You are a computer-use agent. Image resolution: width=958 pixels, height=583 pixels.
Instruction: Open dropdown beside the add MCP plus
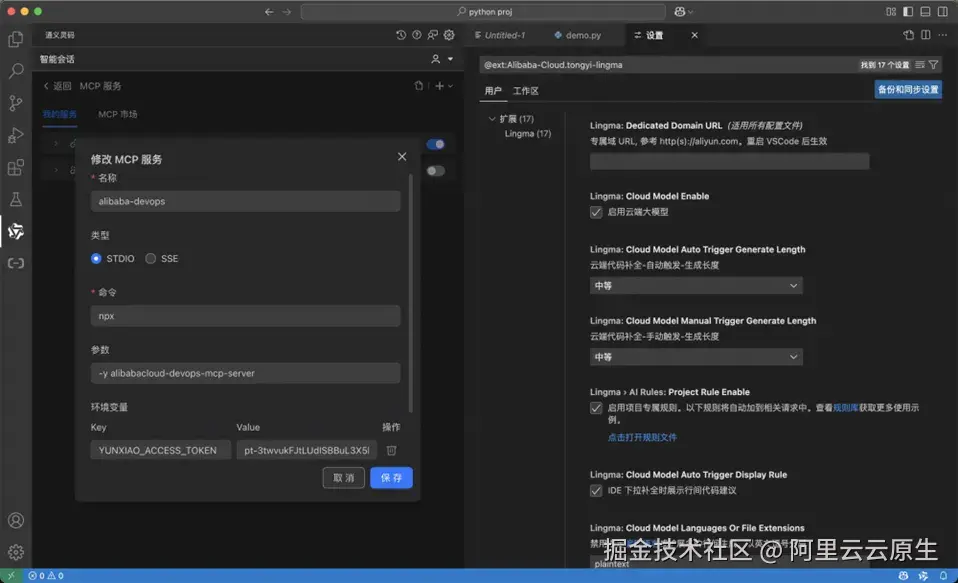pos(450,86)
